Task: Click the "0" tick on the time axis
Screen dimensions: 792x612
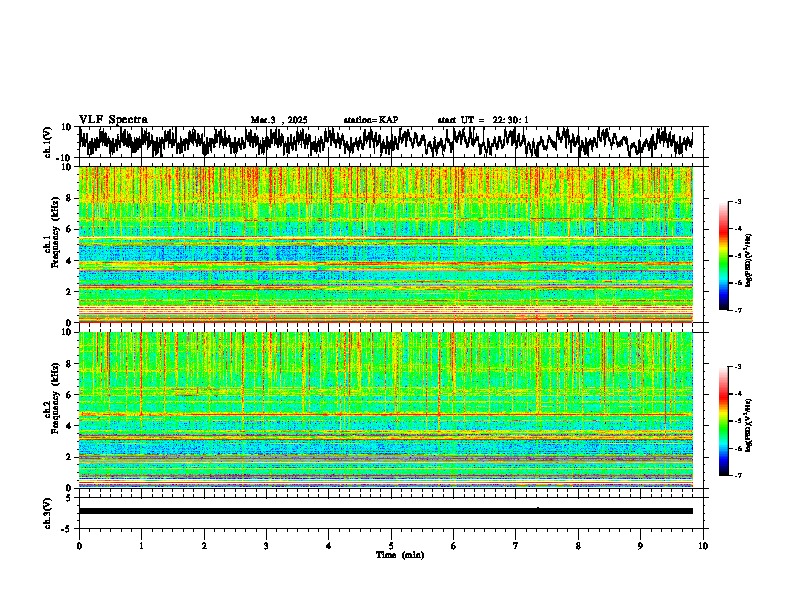Action: coord(79,546)
